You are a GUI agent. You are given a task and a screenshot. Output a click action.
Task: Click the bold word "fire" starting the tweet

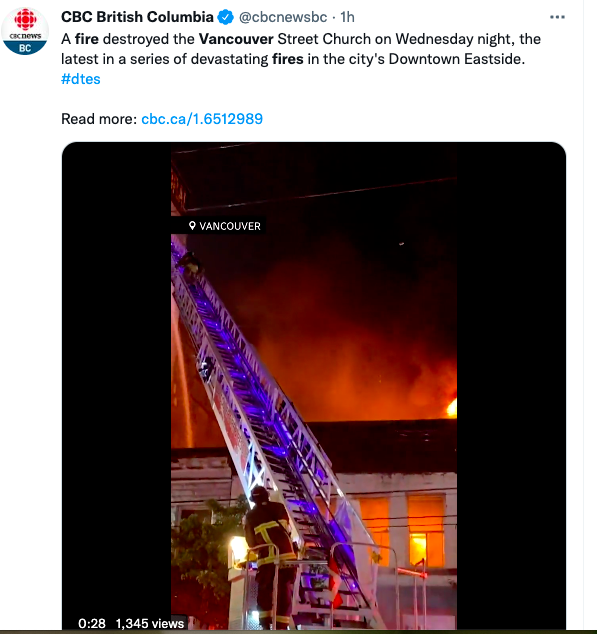87,39
